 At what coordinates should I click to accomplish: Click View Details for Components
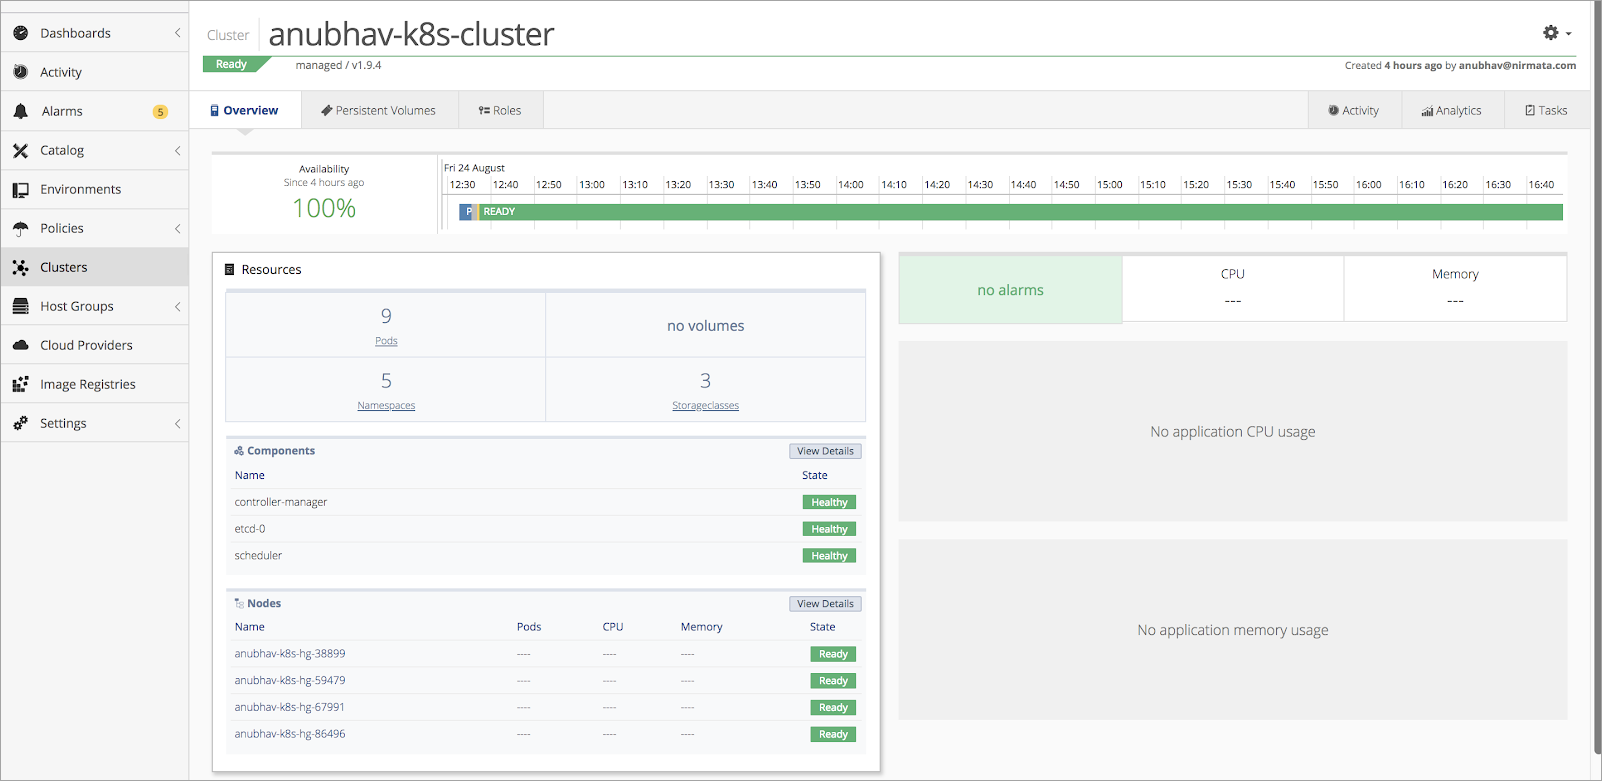[825, 451]
